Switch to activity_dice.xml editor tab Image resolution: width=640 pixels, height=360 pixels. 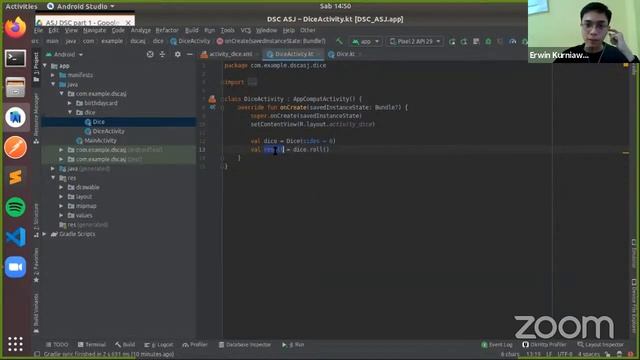coord(229,54)
